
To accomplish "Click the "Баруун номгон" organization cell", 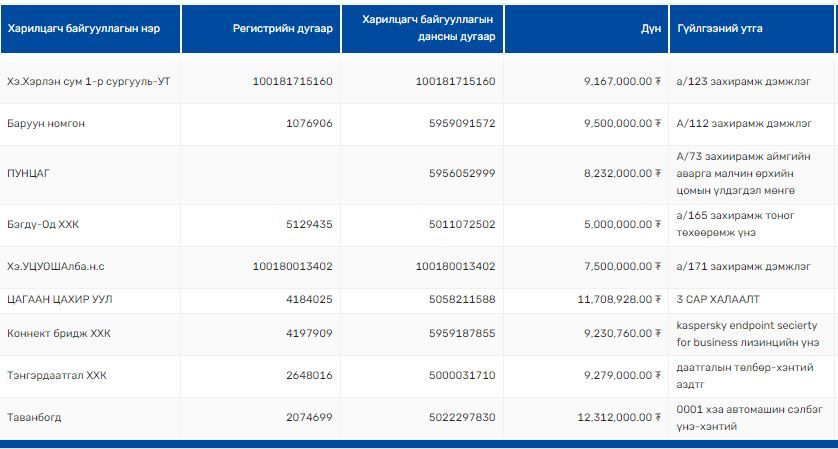I will 46,123.
